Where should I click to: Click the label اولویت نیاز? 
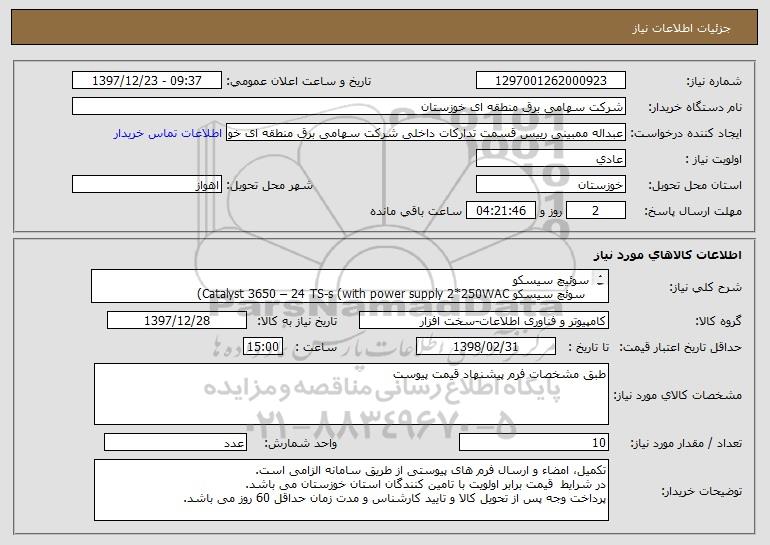coord(714,159)
